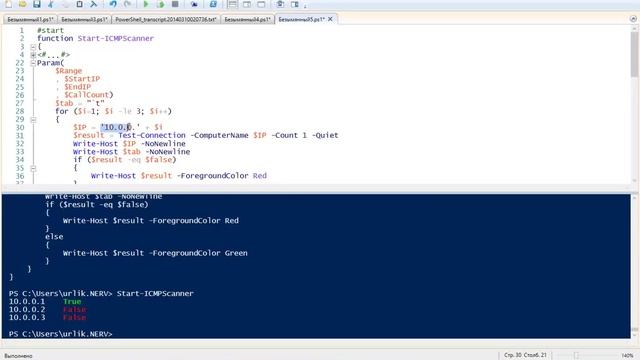Image resolution: width=640 pixels, height=360 pixels.
Task: Start PowerShell.exe in a separate window
Action: tap(213, 4)
